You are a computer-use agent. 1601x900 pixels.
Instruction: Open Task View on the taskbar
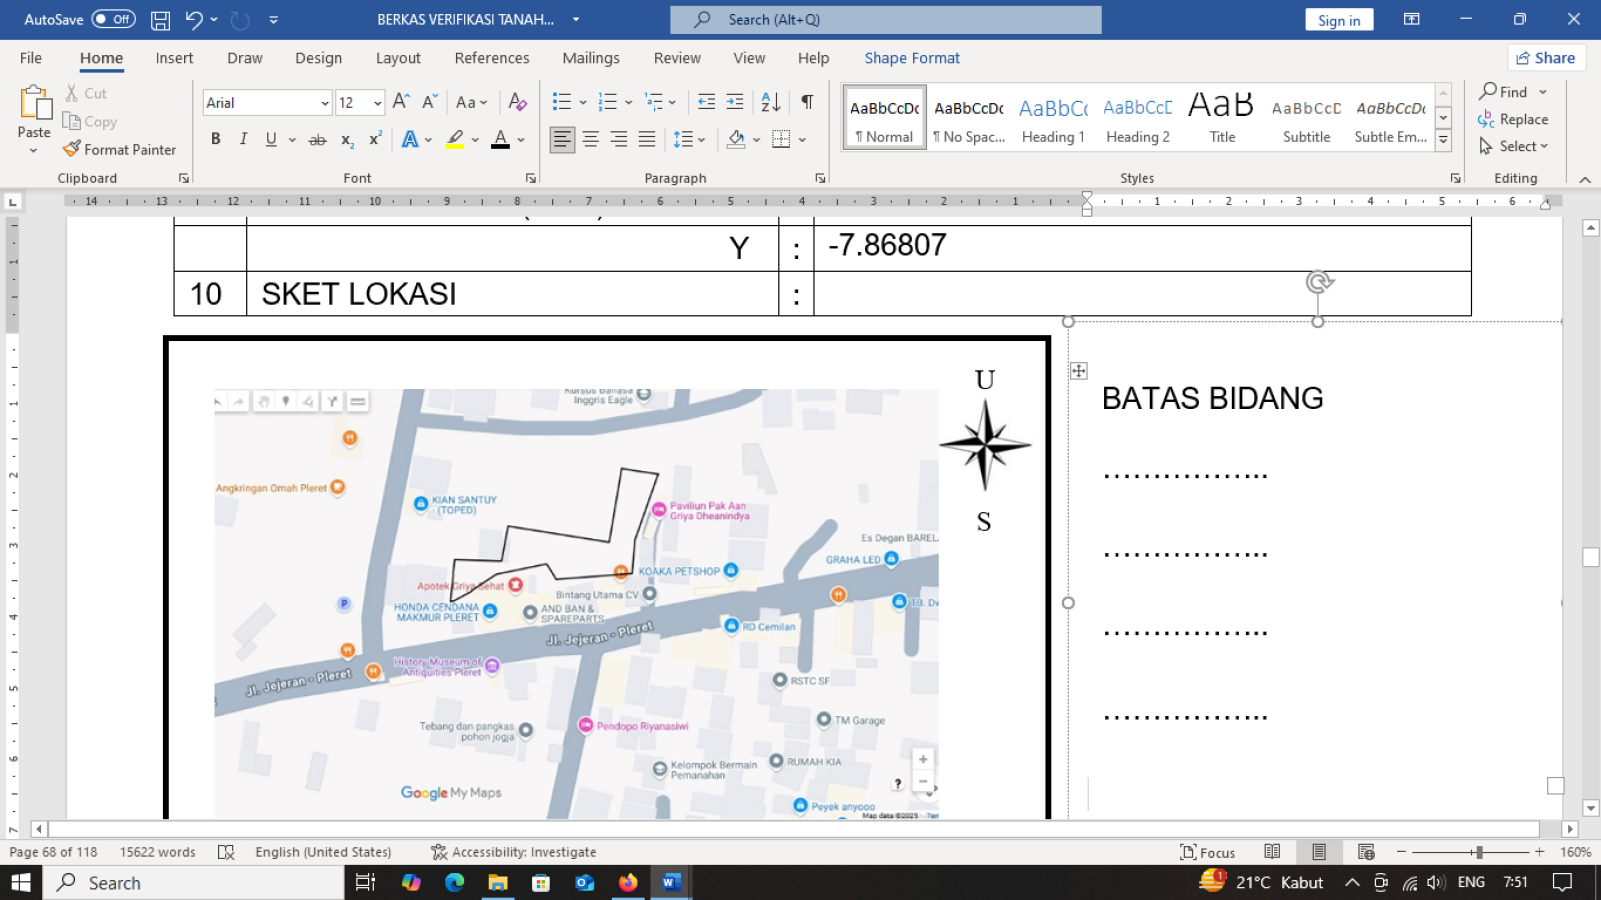click(365, 883)
